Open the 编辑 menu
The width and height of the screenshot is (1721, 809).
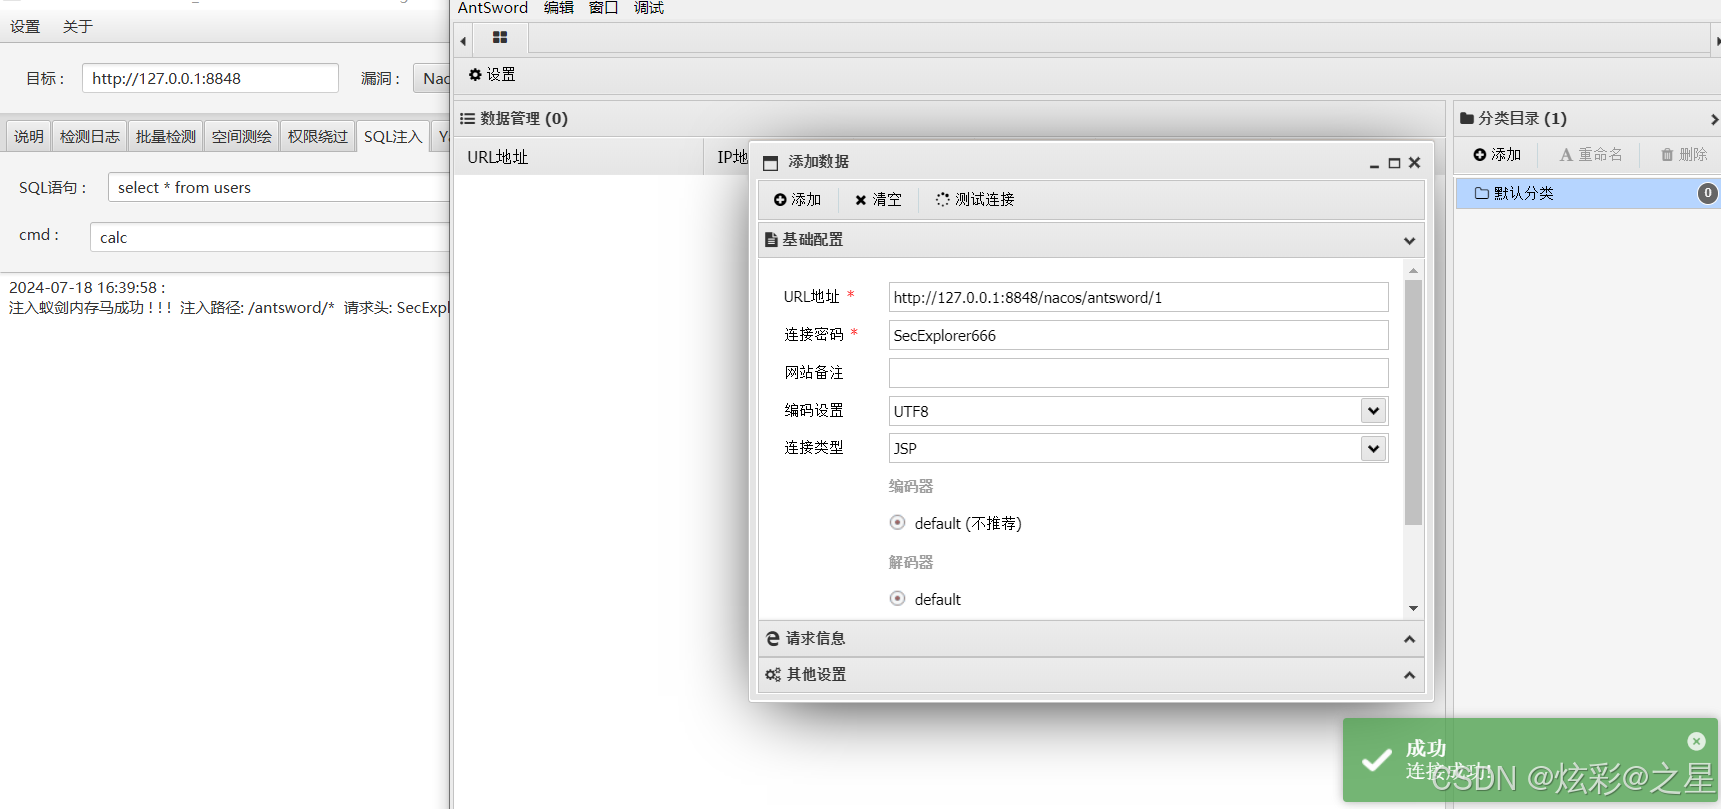(559, 8)
